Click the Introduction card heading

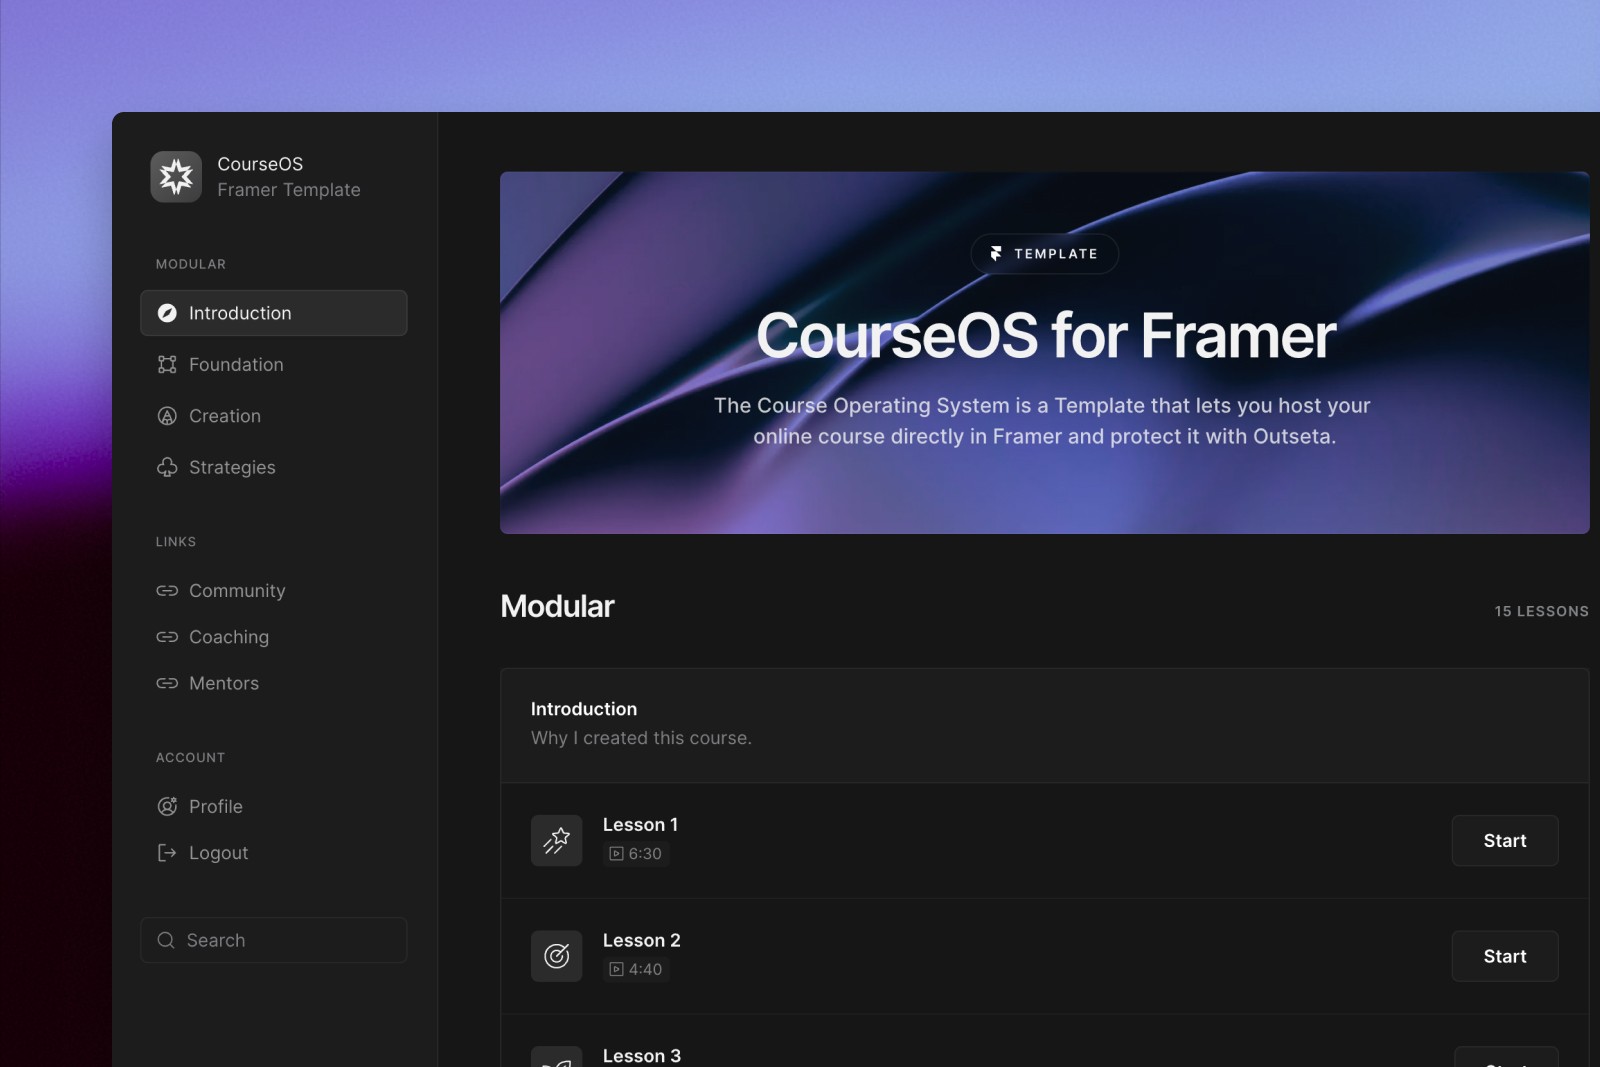[584, 709]
